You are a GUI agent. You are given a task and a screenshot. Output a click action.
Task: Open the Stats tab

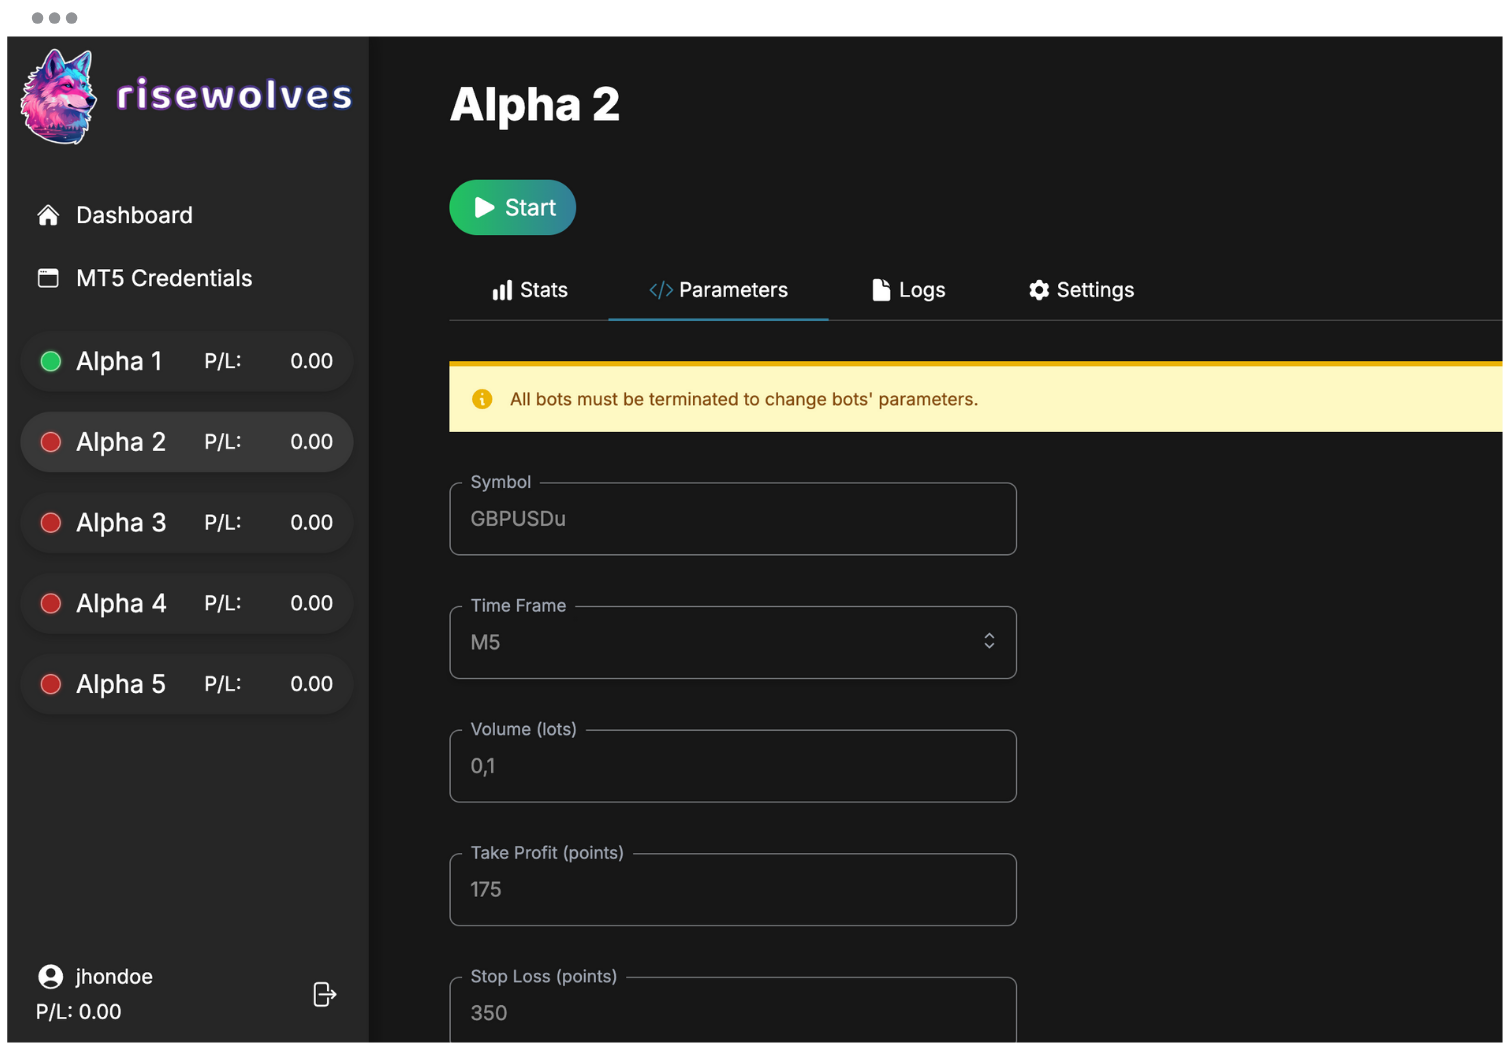pyautogui.click(x=529, y=290)
